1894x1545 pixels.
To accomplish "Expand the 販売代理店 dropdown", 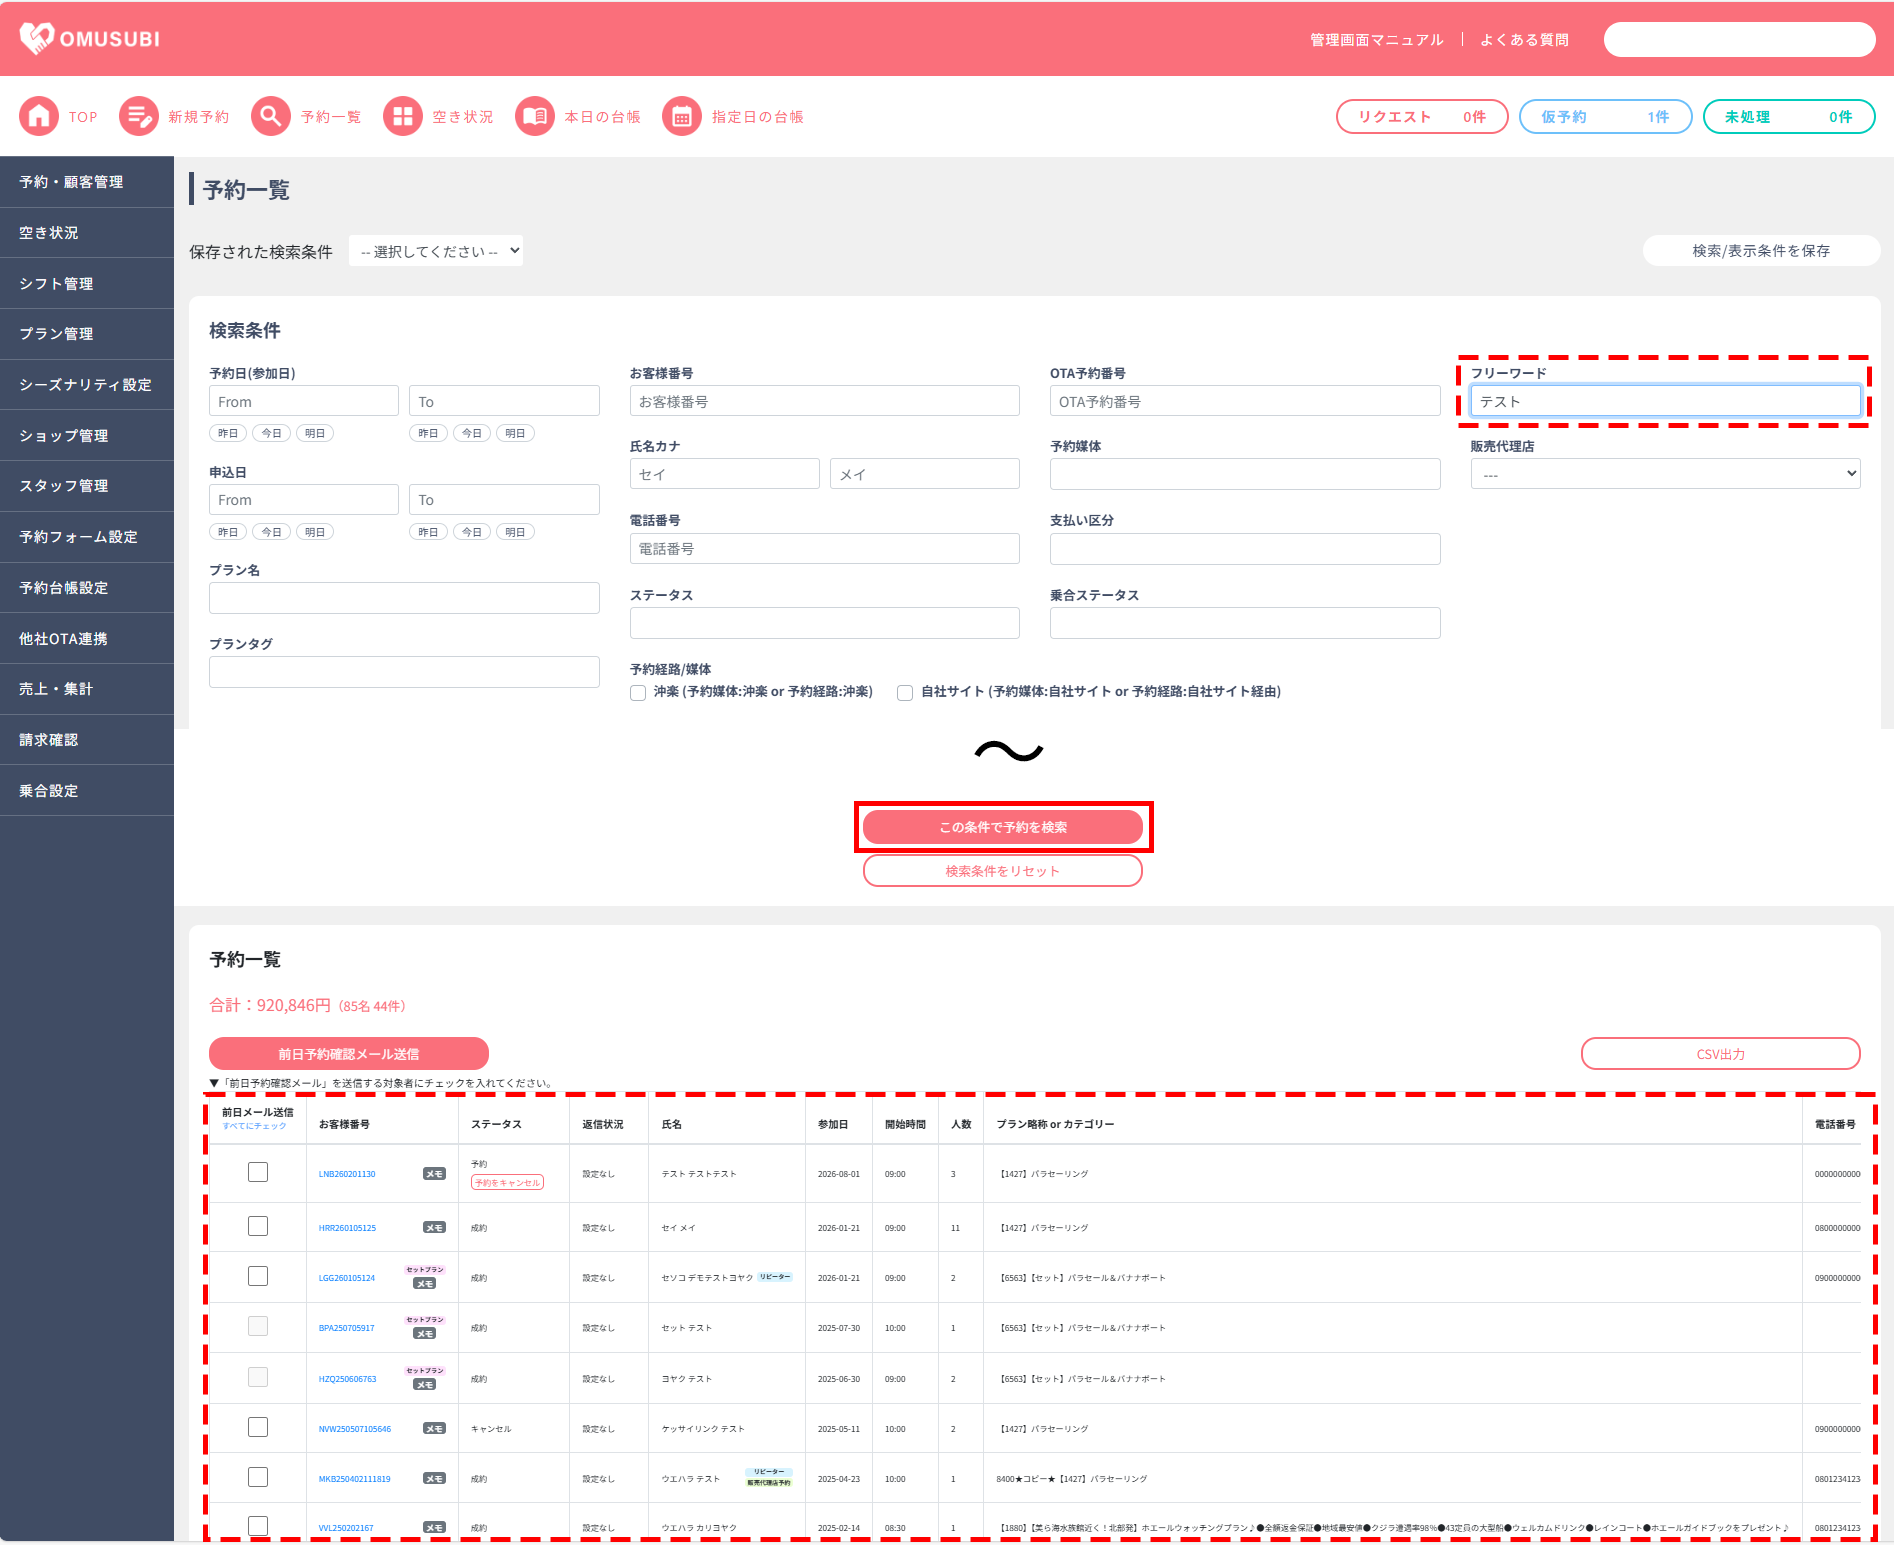I will tap(1665, 474).
